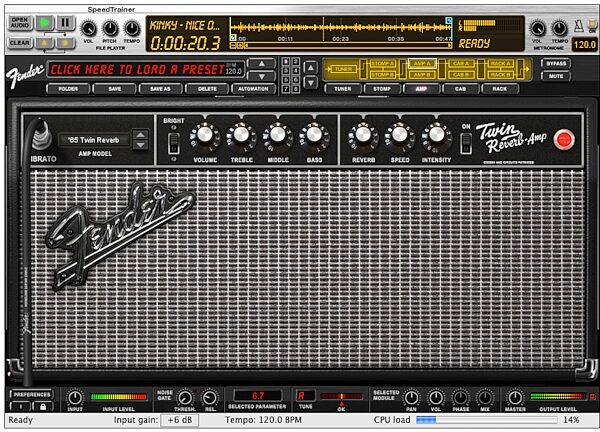Switch to the Cab tab
The width and height of the screenshot is (600, 432).
tap(461, 89)
